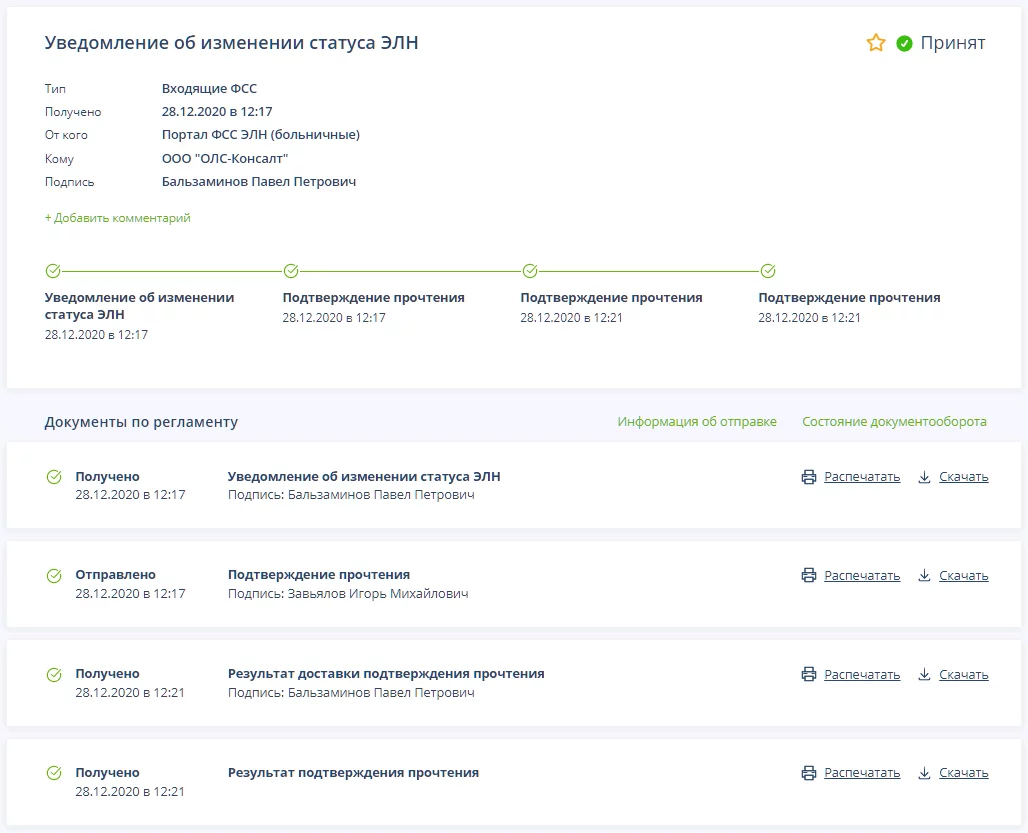Click status check icon of the Отправлено row
Image resolution: width=1028 pixels, height=833 pixels.
click(54, 576)
